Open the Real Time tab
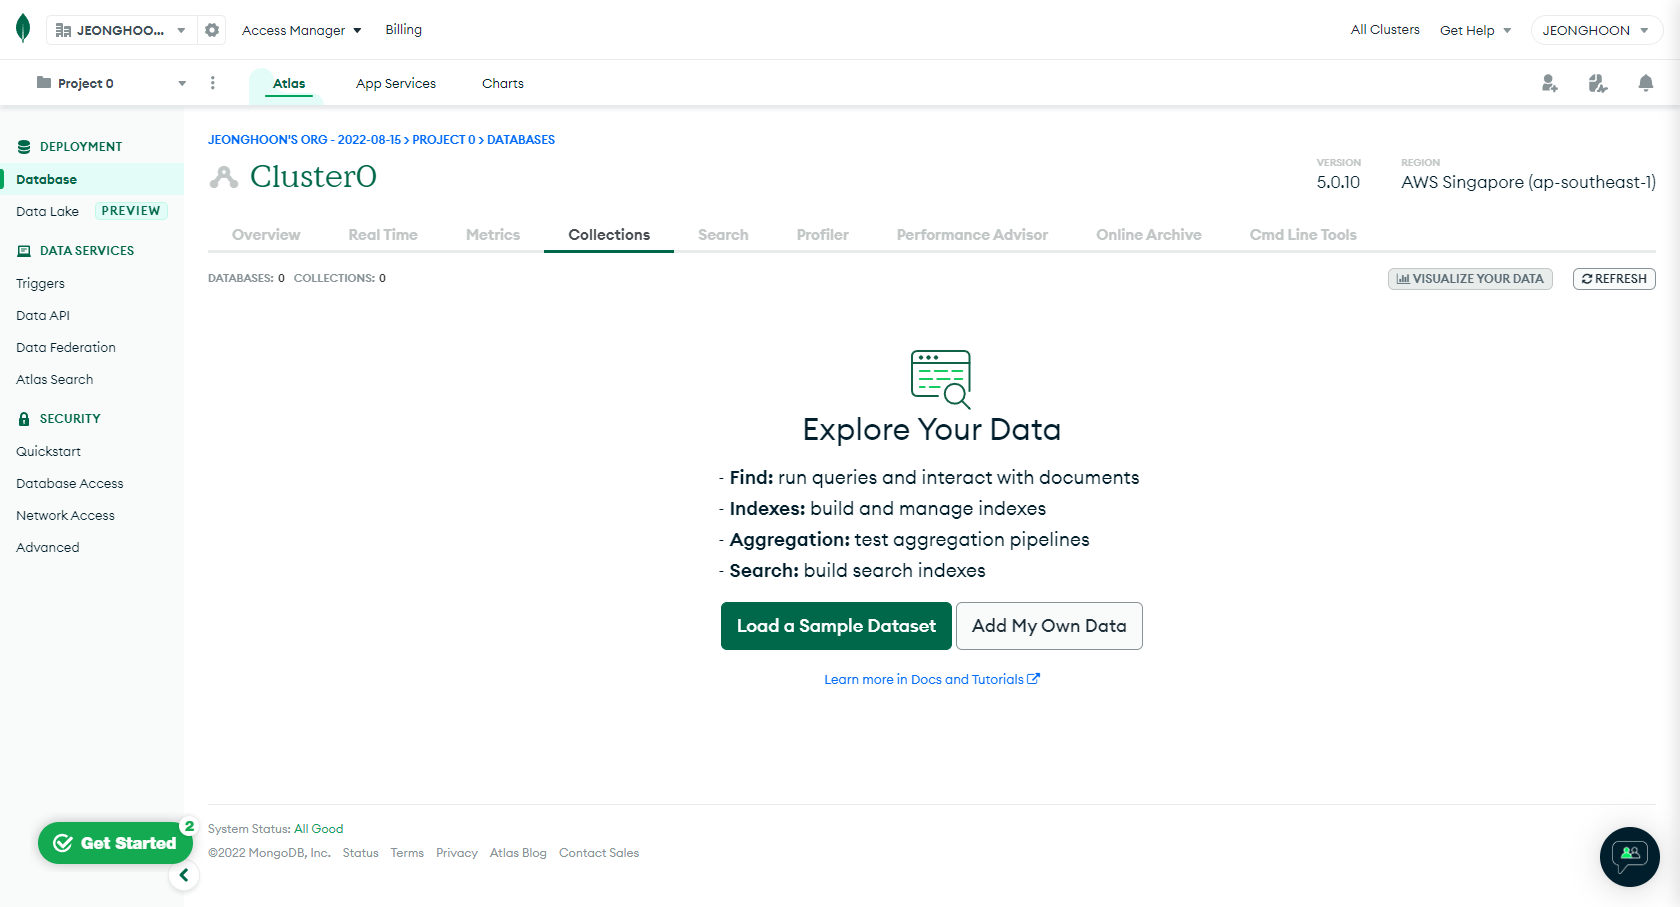The image size is (1680, 907). [x=383, y=235]
